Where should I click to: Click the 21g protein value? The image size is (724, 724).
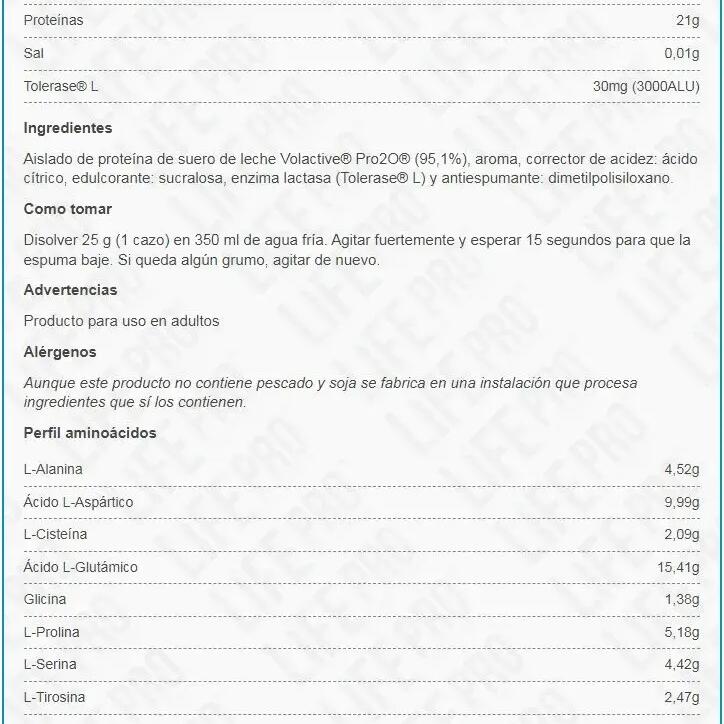point(687,20)
